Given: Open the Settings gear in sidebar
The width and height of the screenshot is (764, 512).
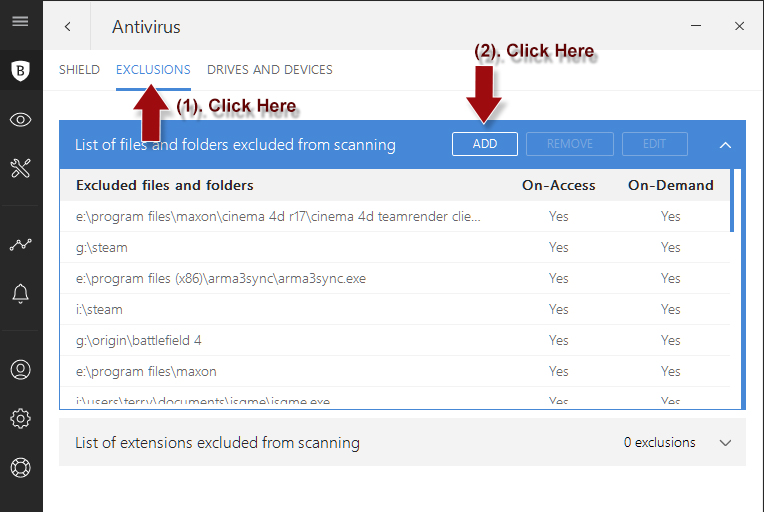Looking at the screenshot, I should point(20,418).
